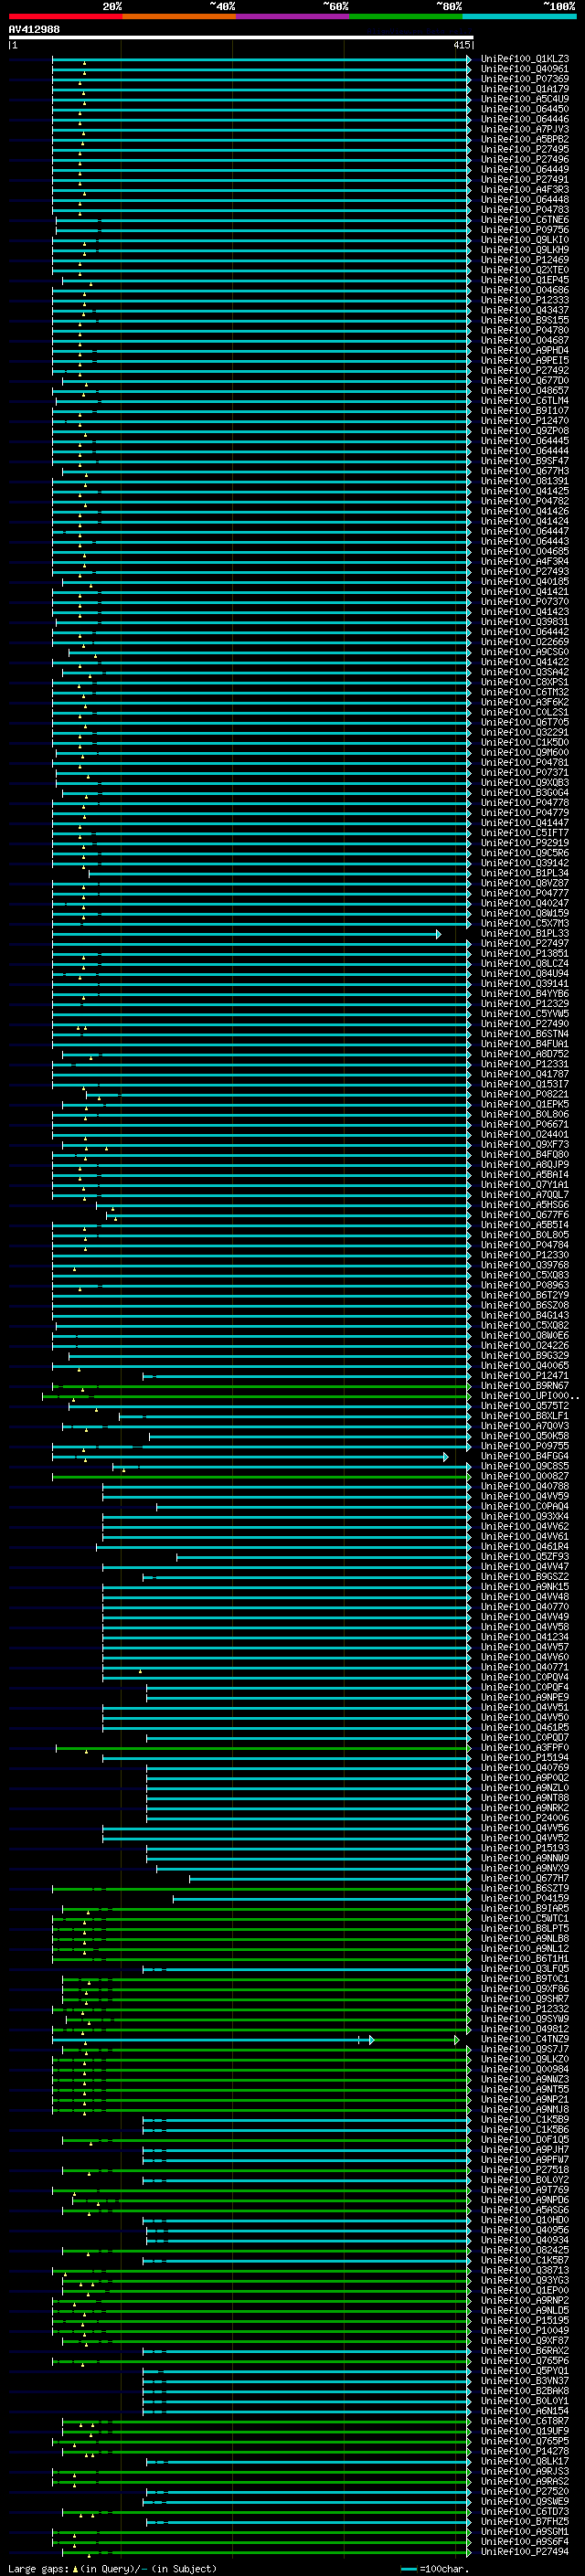Viewport: 585px width, 2576px height.
Task: Select hit label UniRef100_Q40961
Action: pyautogui.click(x=525, y=69)
